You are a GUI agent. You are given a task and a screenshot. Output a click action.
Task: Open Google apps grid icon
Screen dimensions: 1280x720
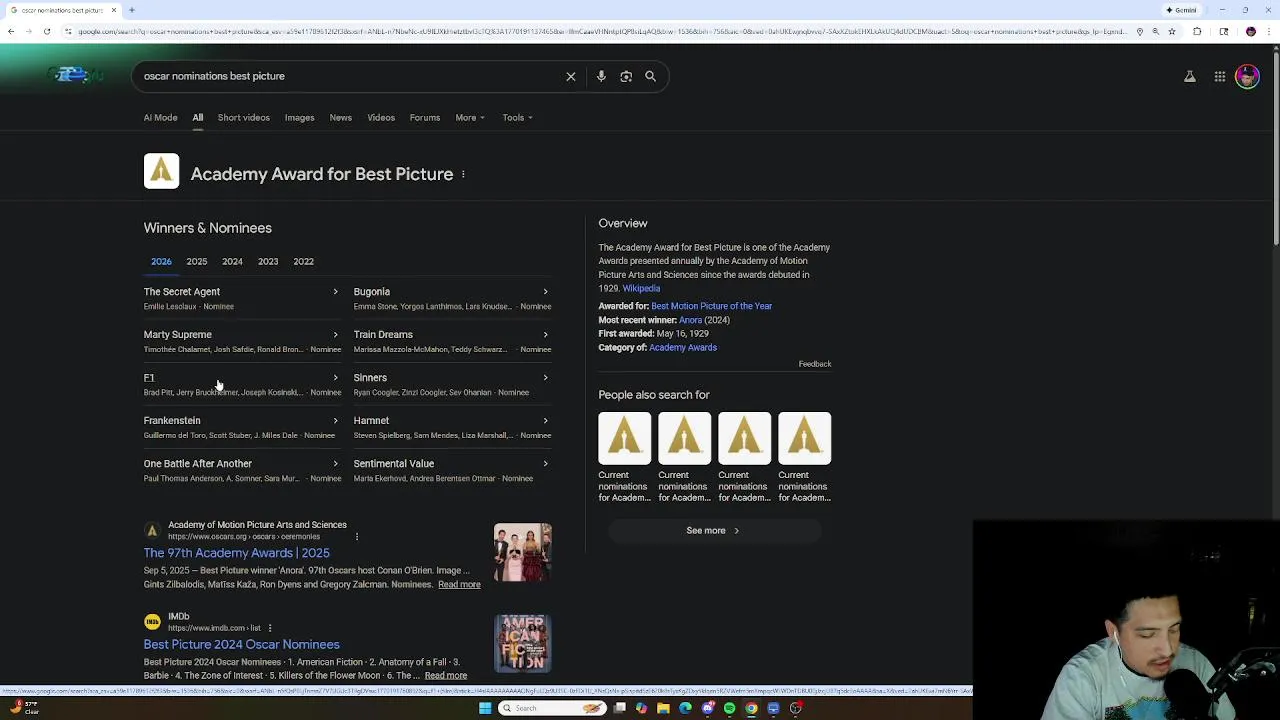(1220, 76)
